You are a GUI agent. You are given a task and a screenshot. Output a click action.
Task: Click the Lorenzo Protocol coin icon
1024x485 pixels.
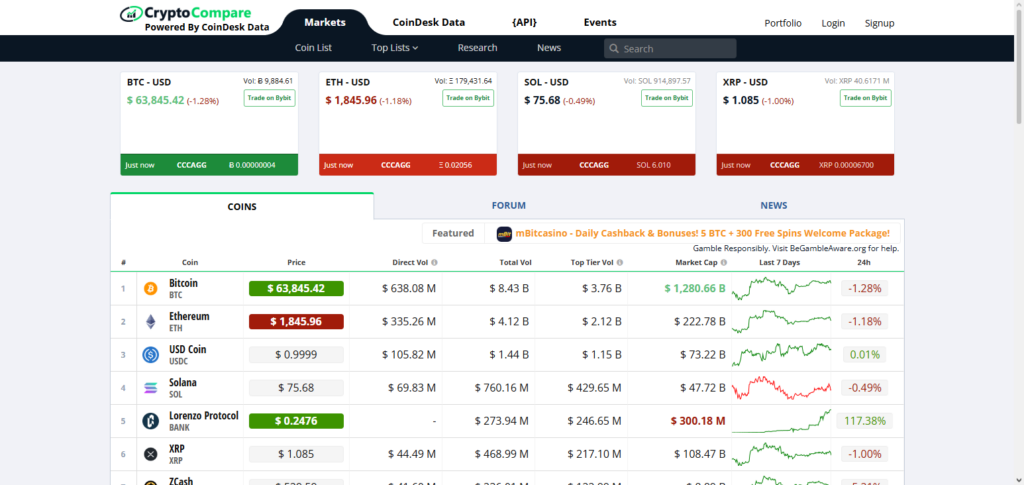150,421
